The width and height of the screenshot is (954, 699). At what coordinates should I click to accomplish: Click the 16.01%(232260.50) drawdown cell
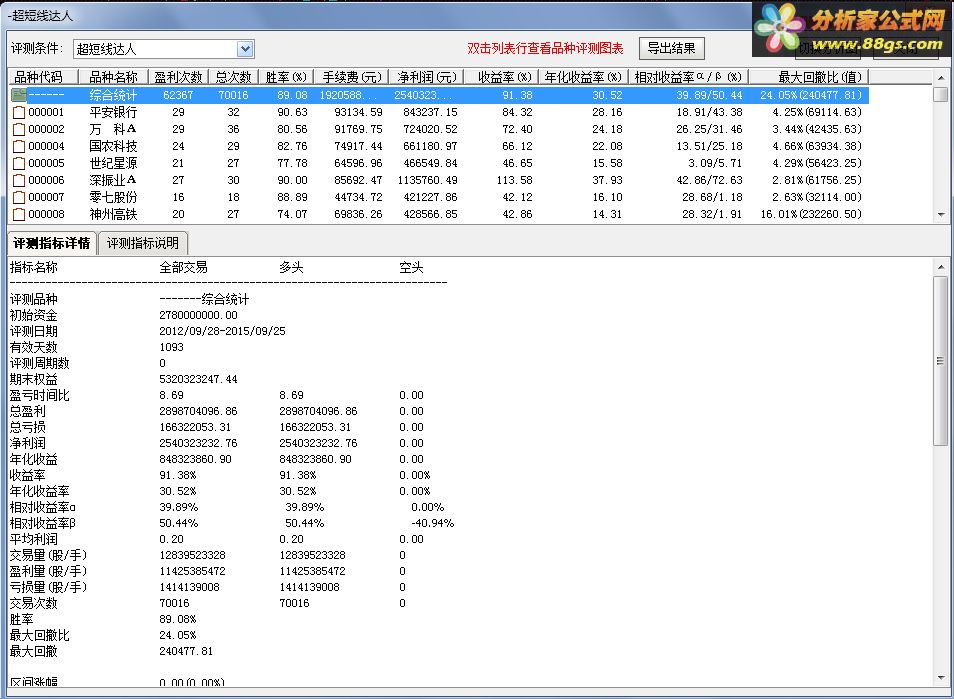(x=811, y=215)
